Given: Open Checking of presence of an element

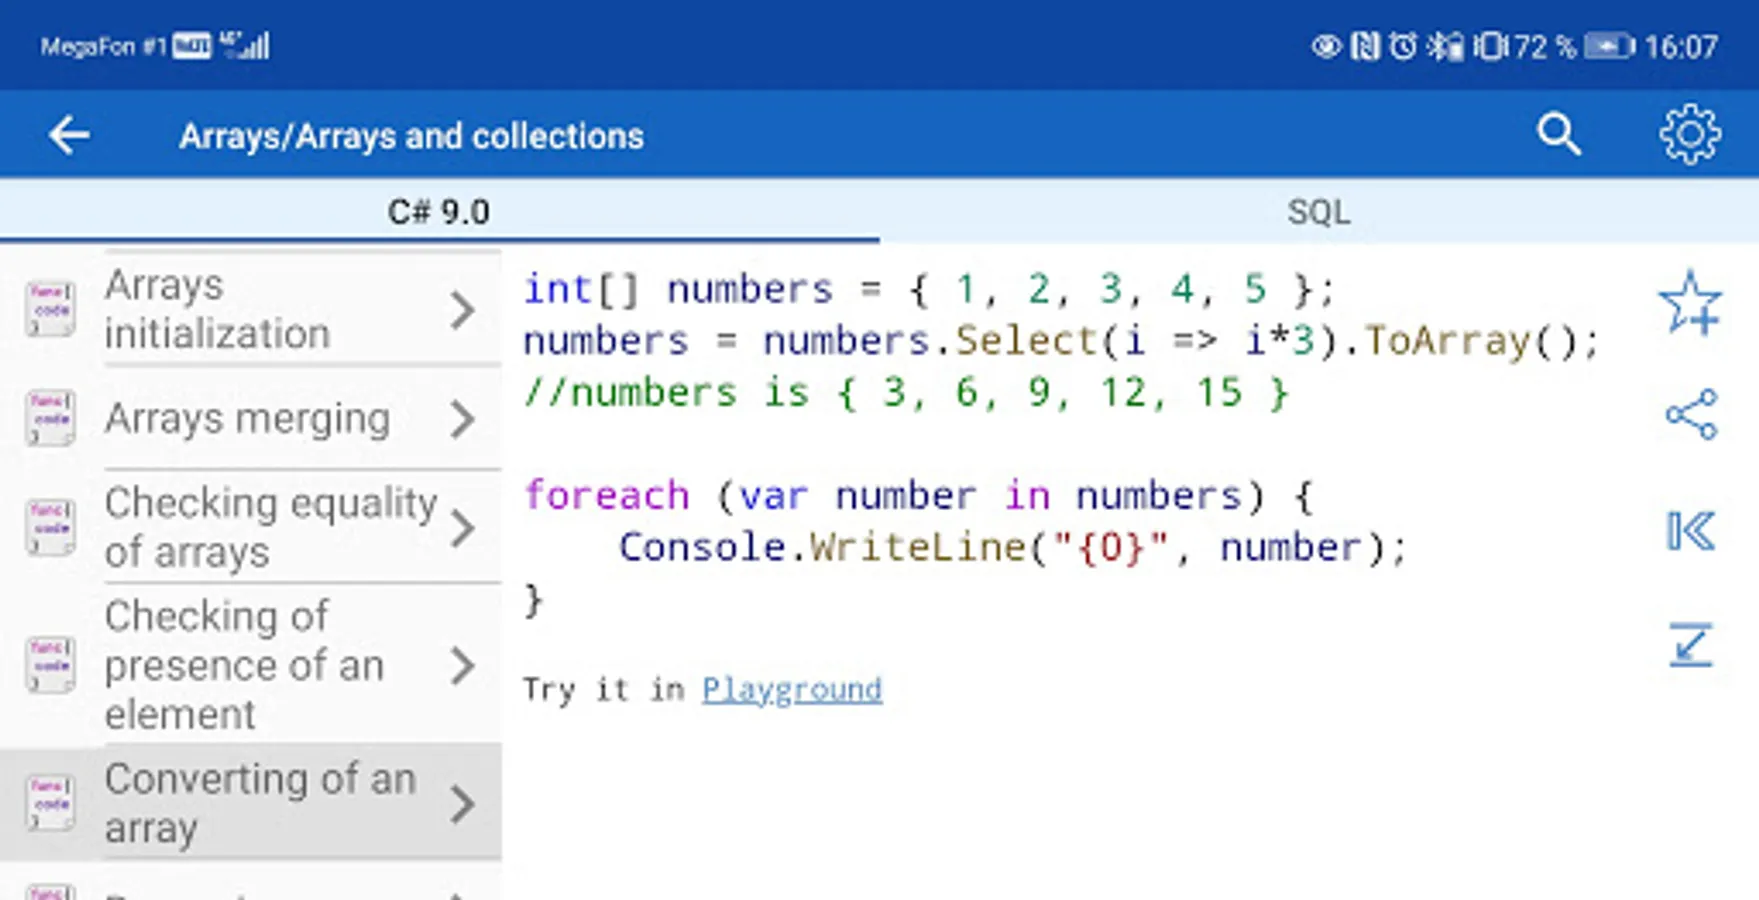Looking at the screenshot, I should 250,665.
